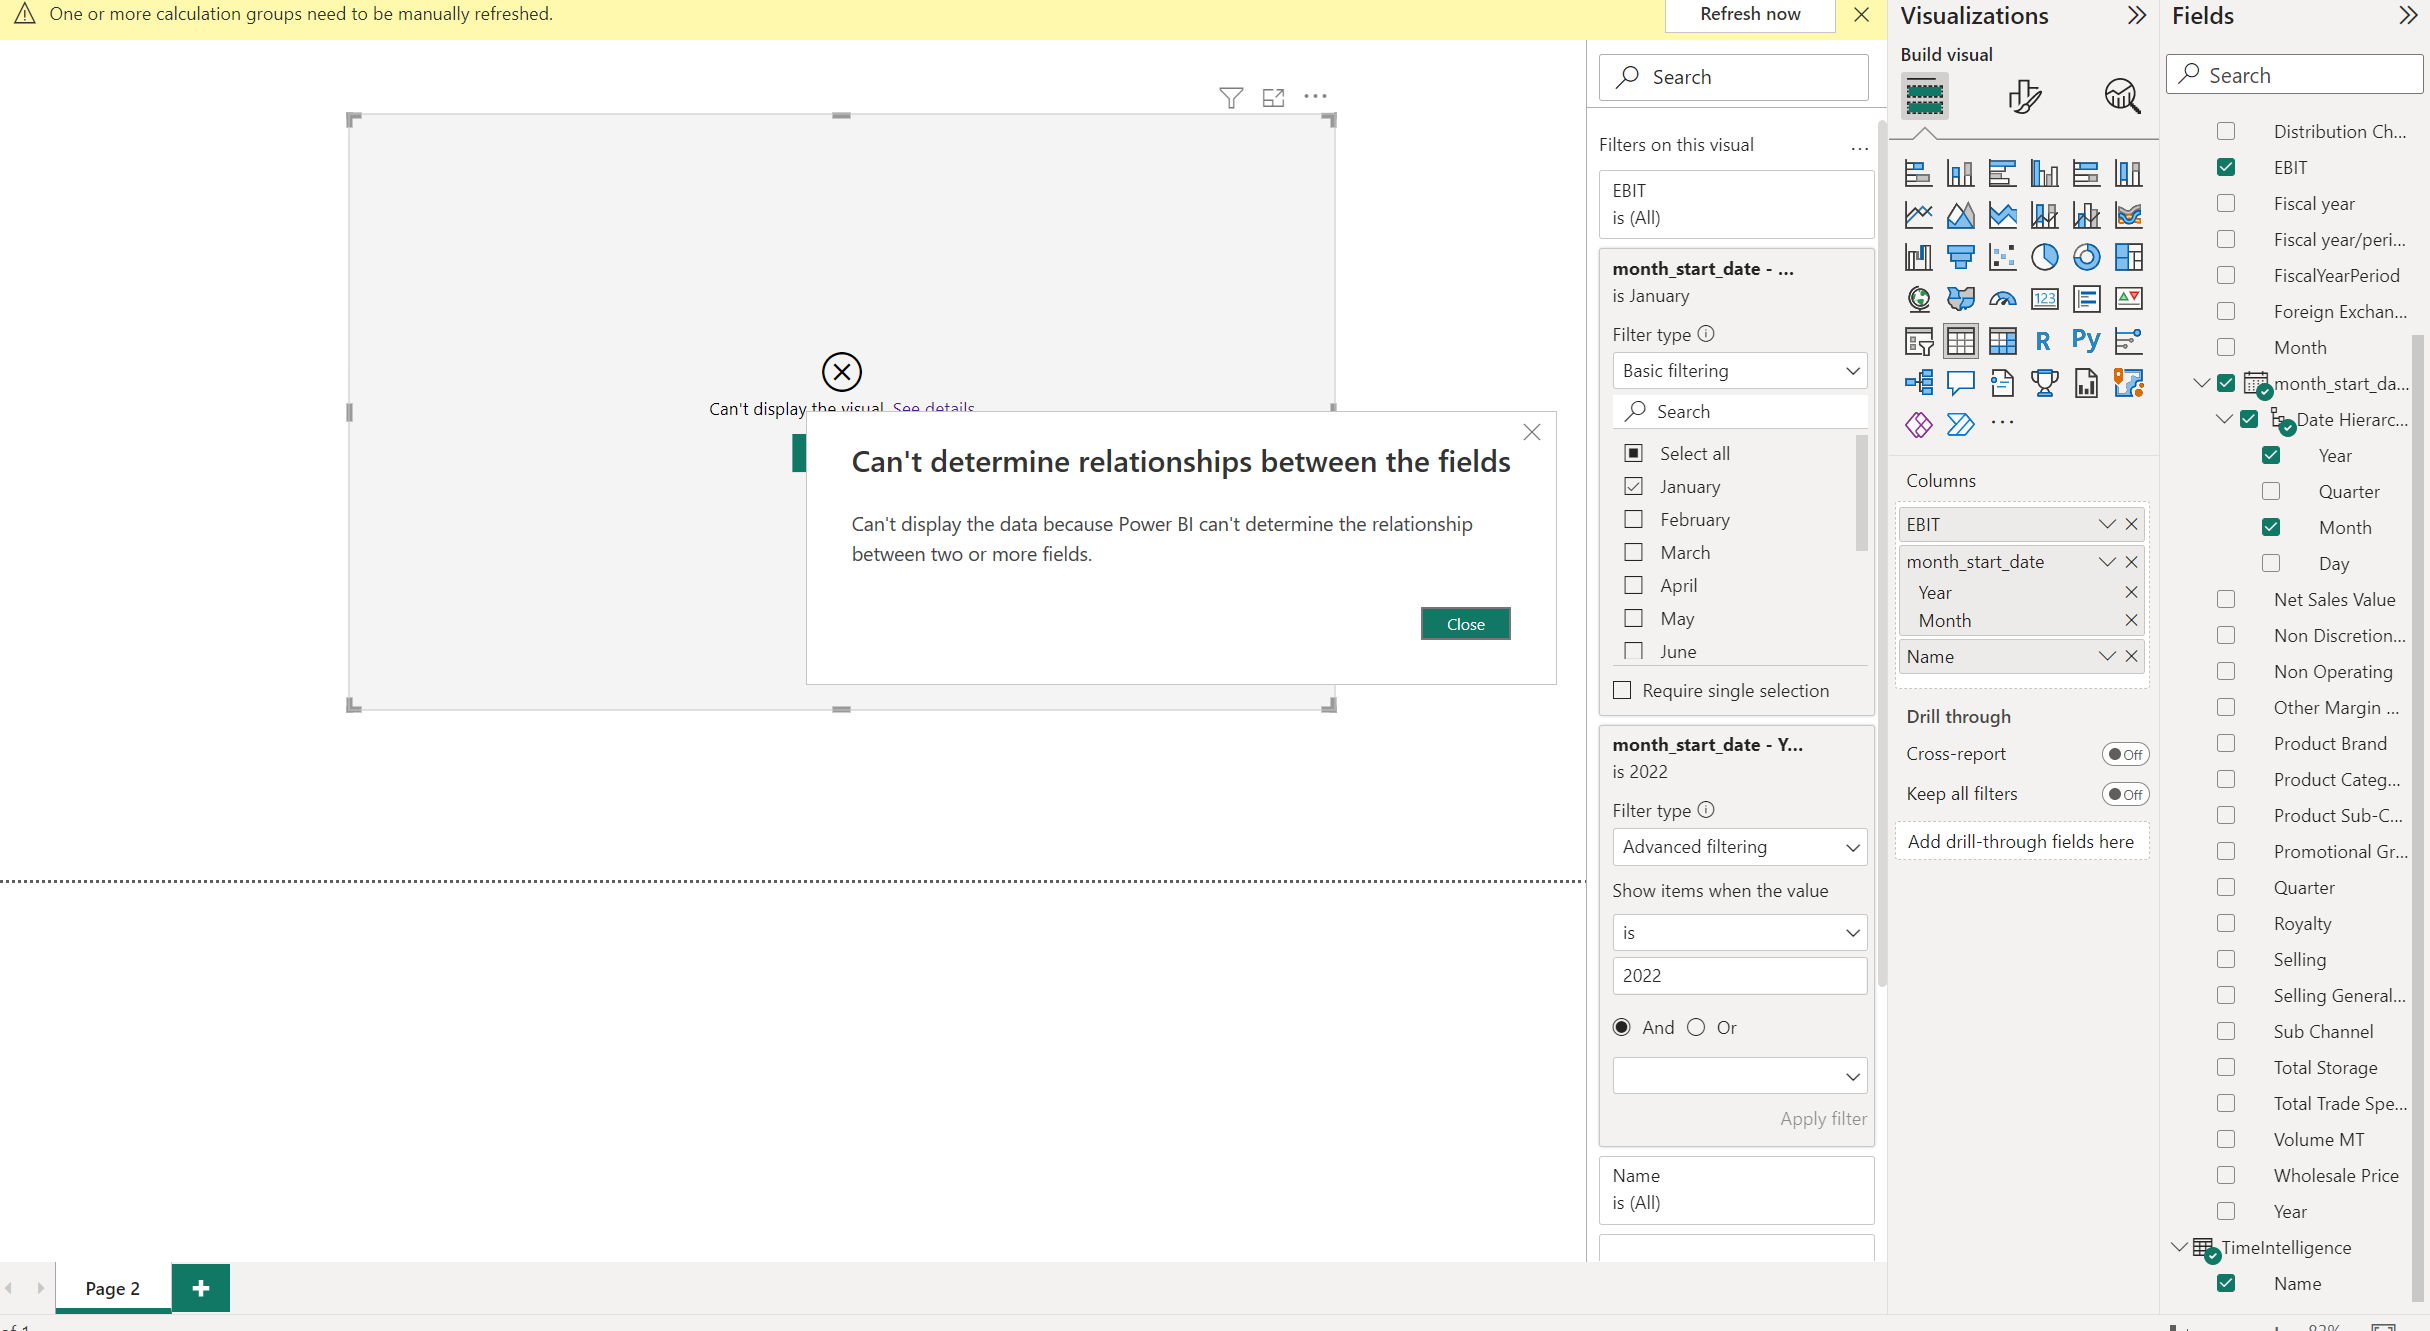Select the Table visualization icon
The height and width of the screenshot is (1331, 2430).
[1960, 341]
